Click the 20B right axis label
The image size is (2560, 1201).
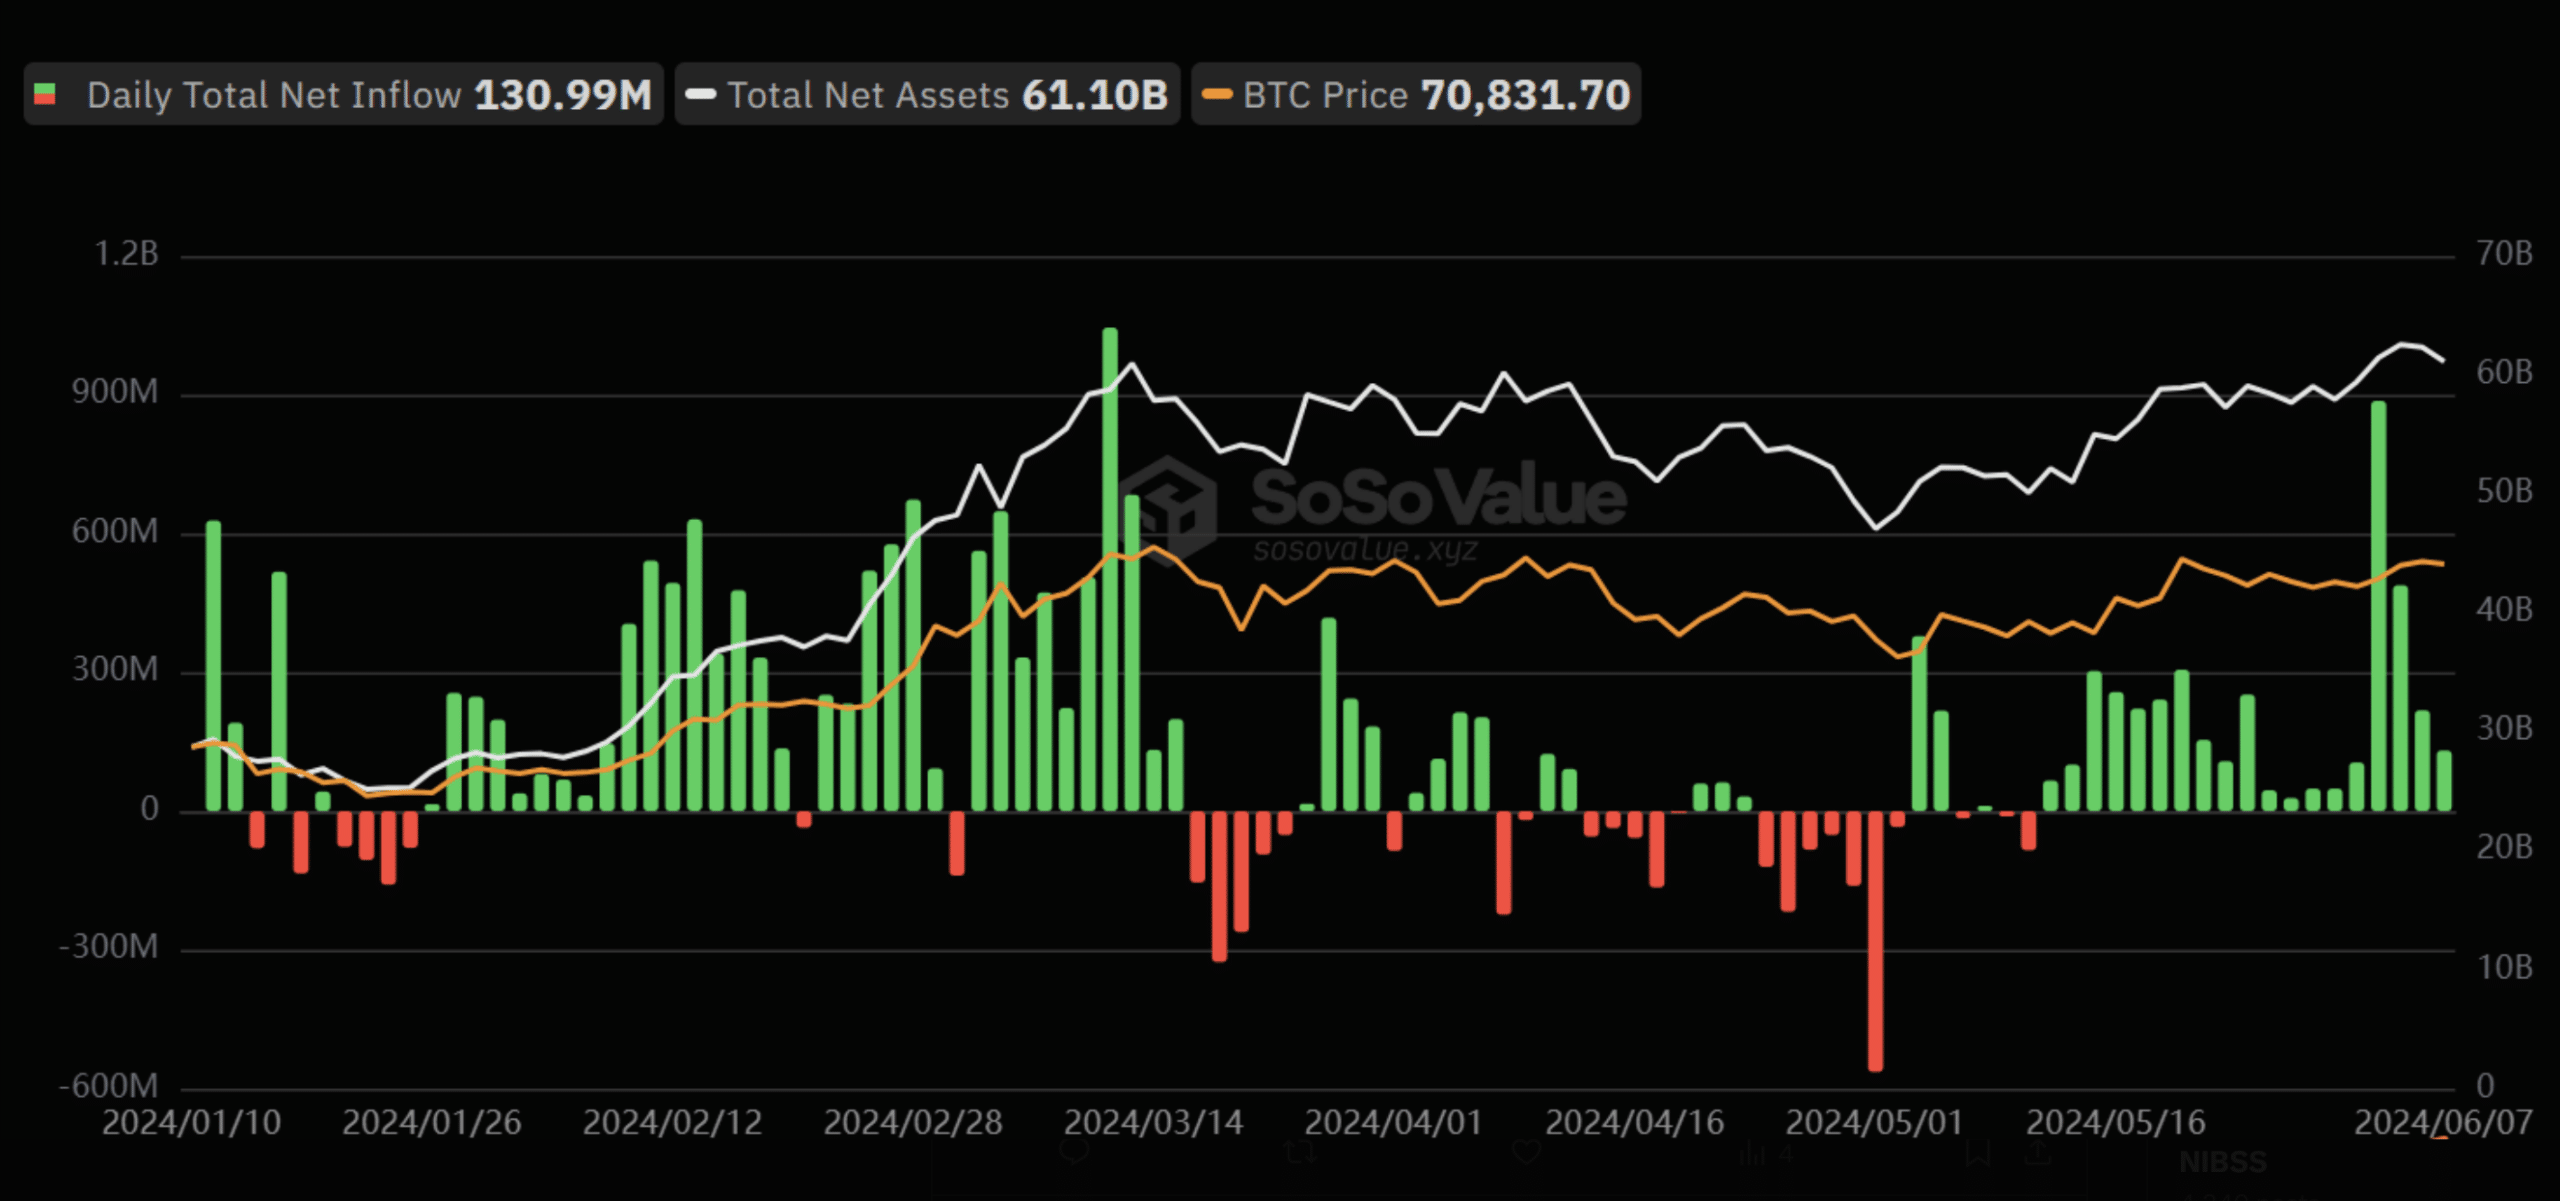pyautogui.click(x=2505, y=847)
